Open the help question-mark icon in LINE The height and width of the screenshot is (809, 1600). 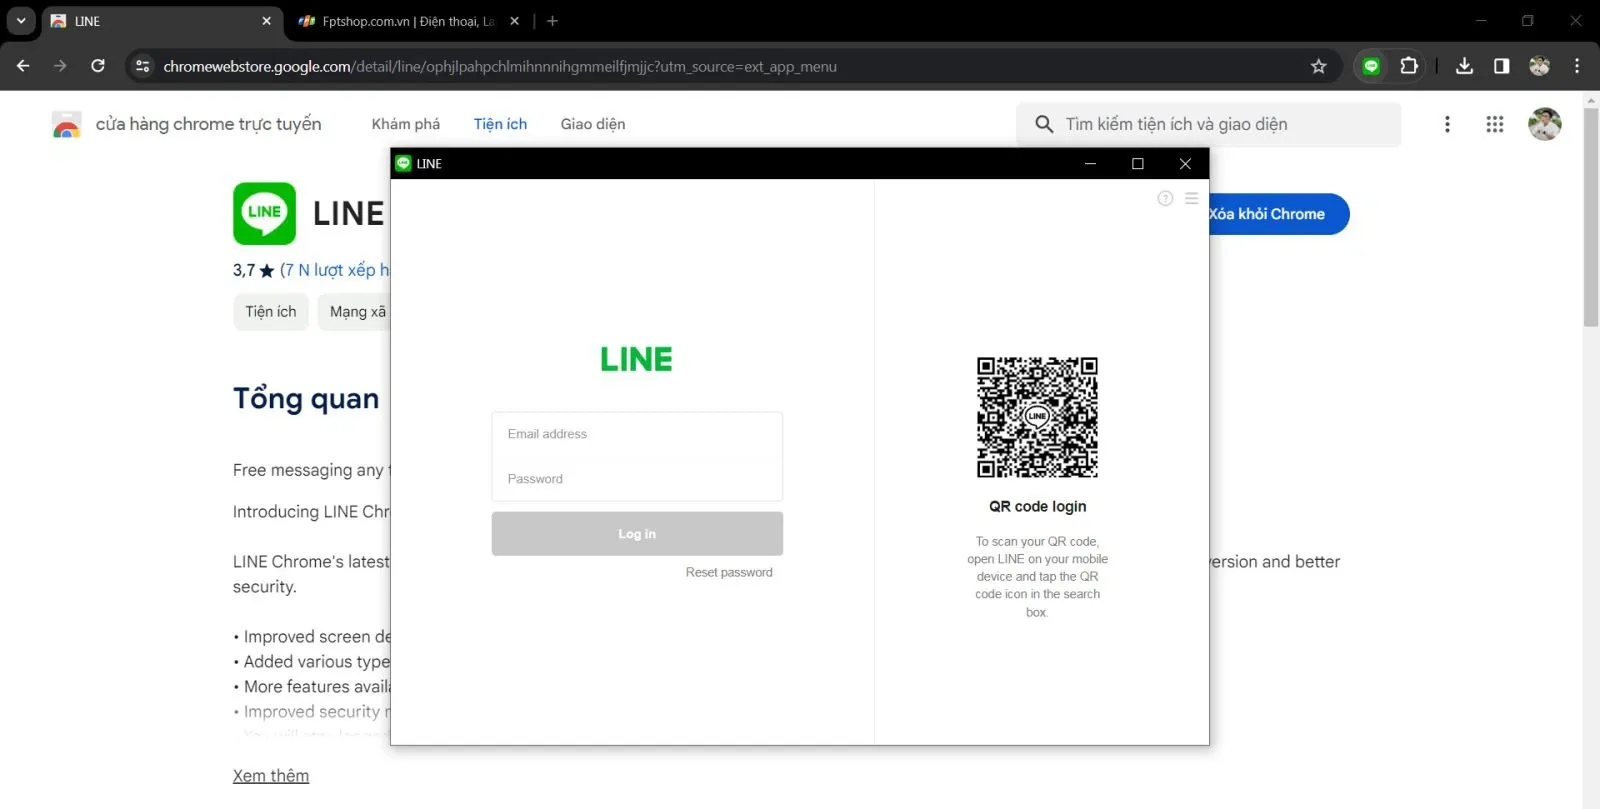[x=1165, y=198]
